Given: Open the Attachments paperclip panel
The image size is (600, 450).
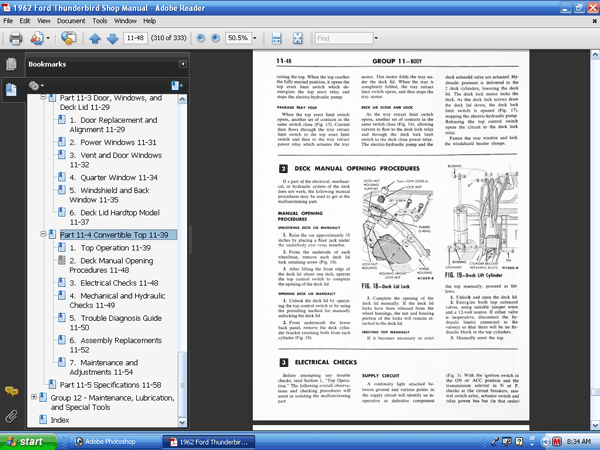Looking at the screenshot, I should pos(11,416).
